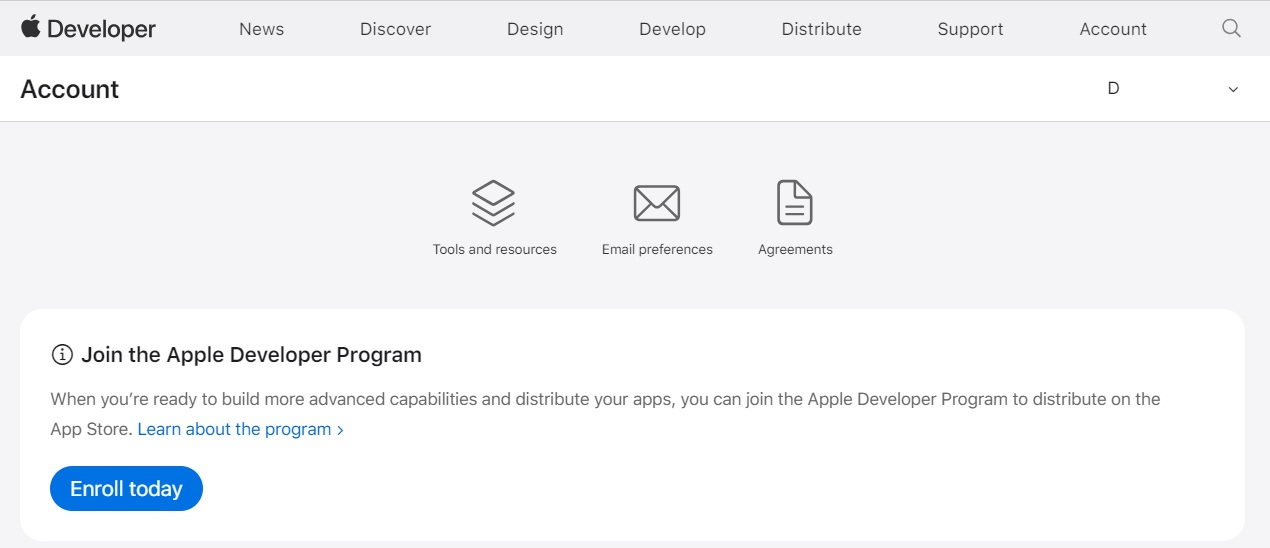Open the News menu item

pos(261,29)
